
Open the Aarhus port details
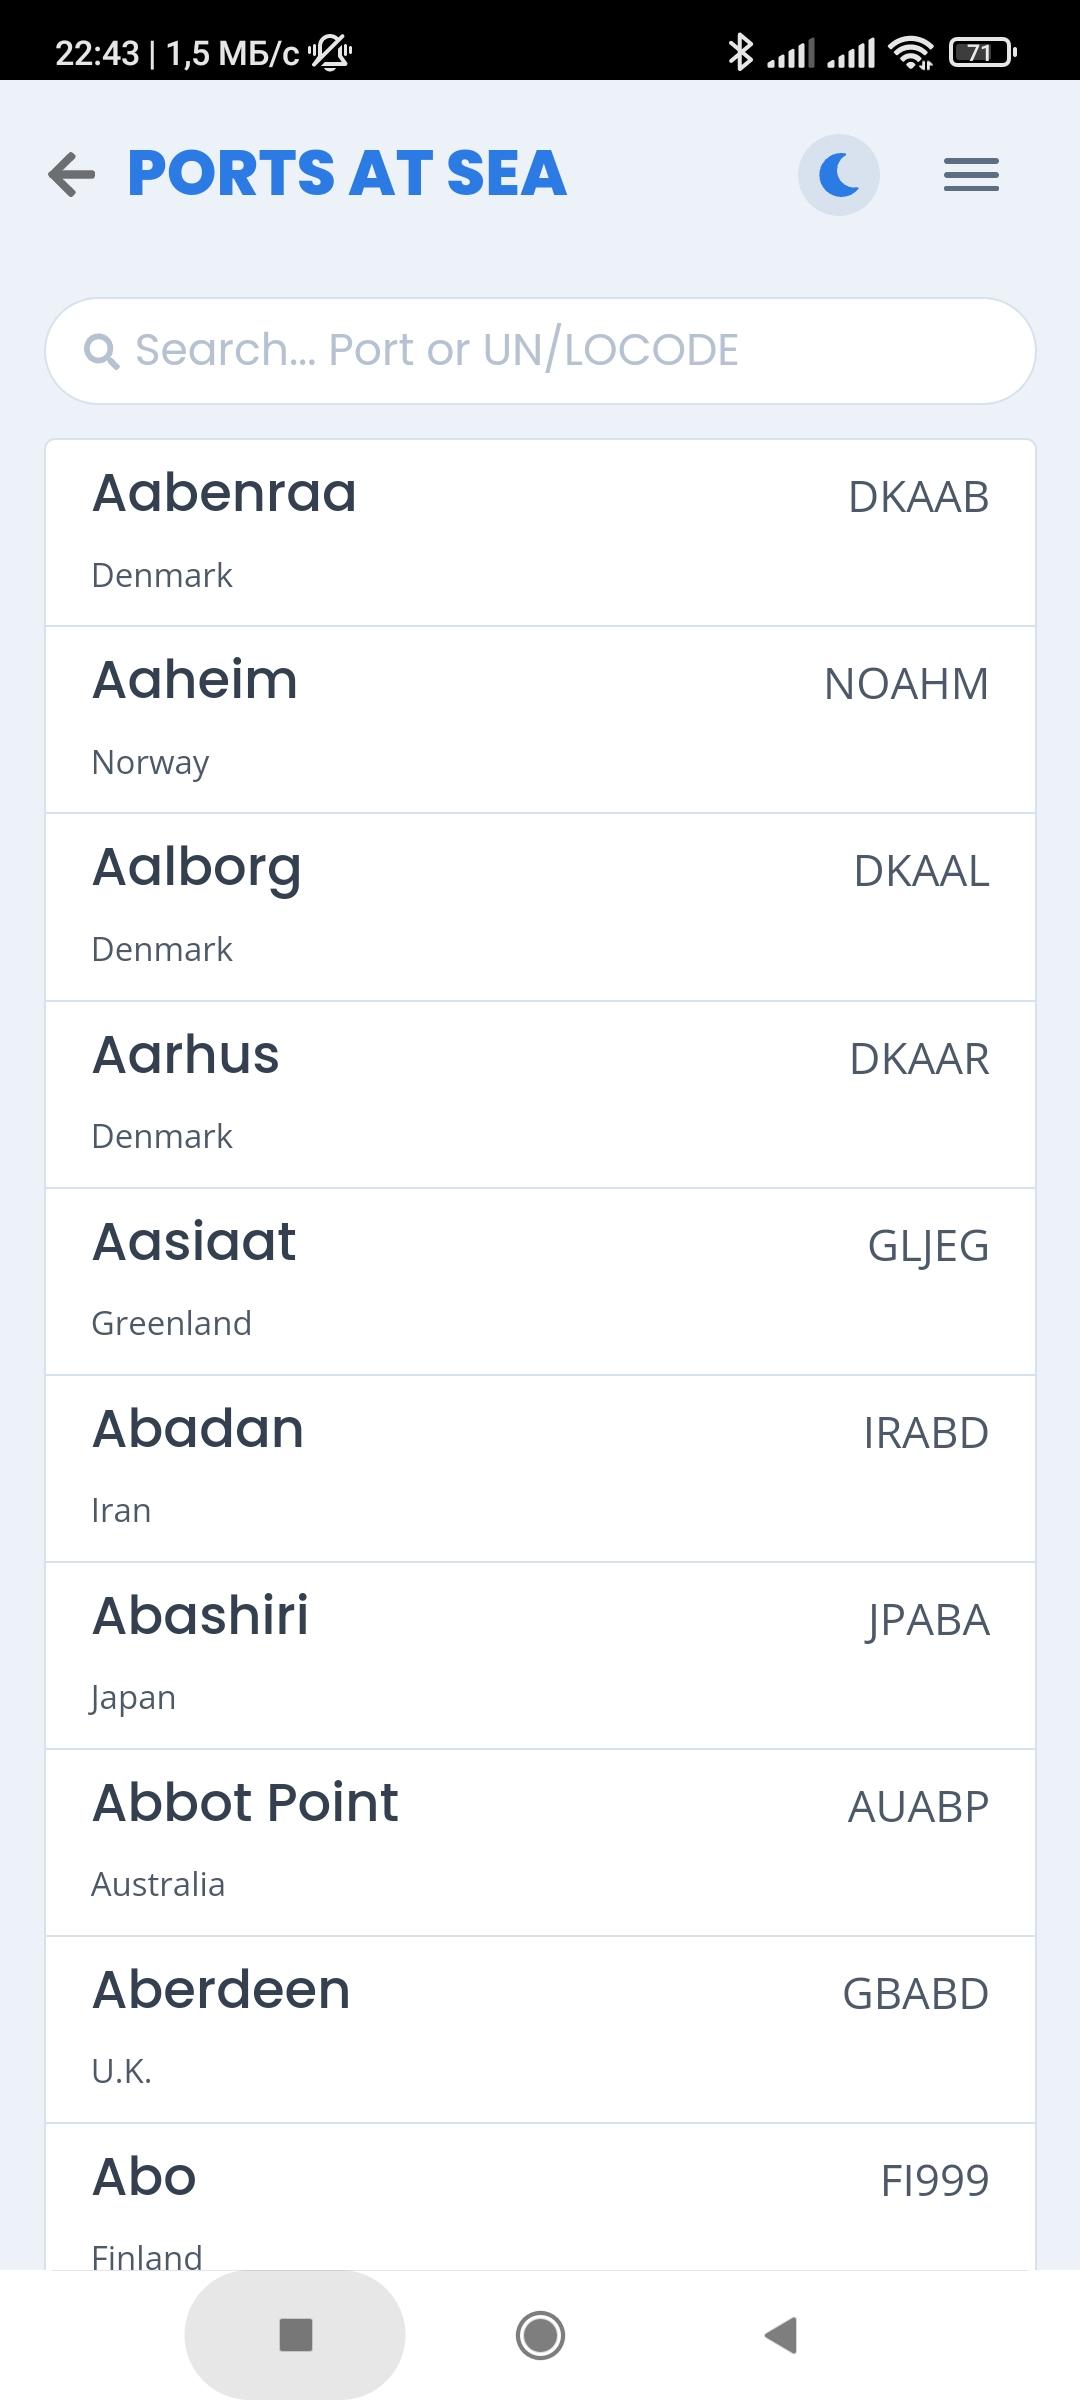point(540,1094)
